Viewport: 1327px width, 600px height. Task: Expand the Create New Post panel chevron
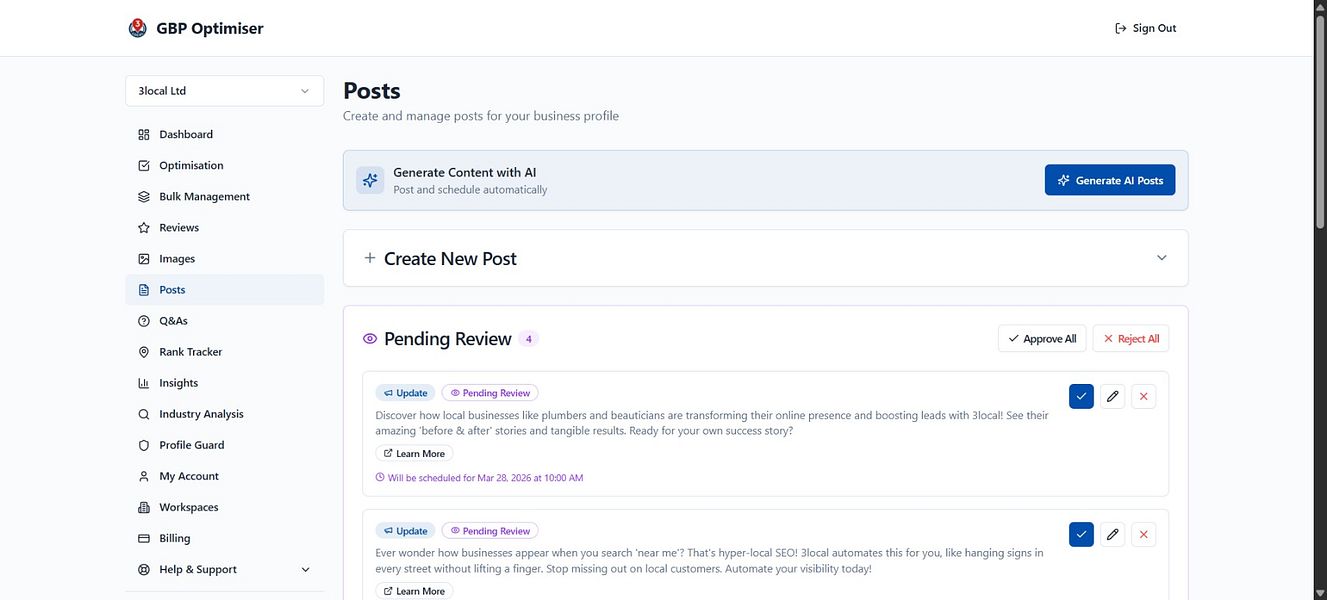point(1162,258)
